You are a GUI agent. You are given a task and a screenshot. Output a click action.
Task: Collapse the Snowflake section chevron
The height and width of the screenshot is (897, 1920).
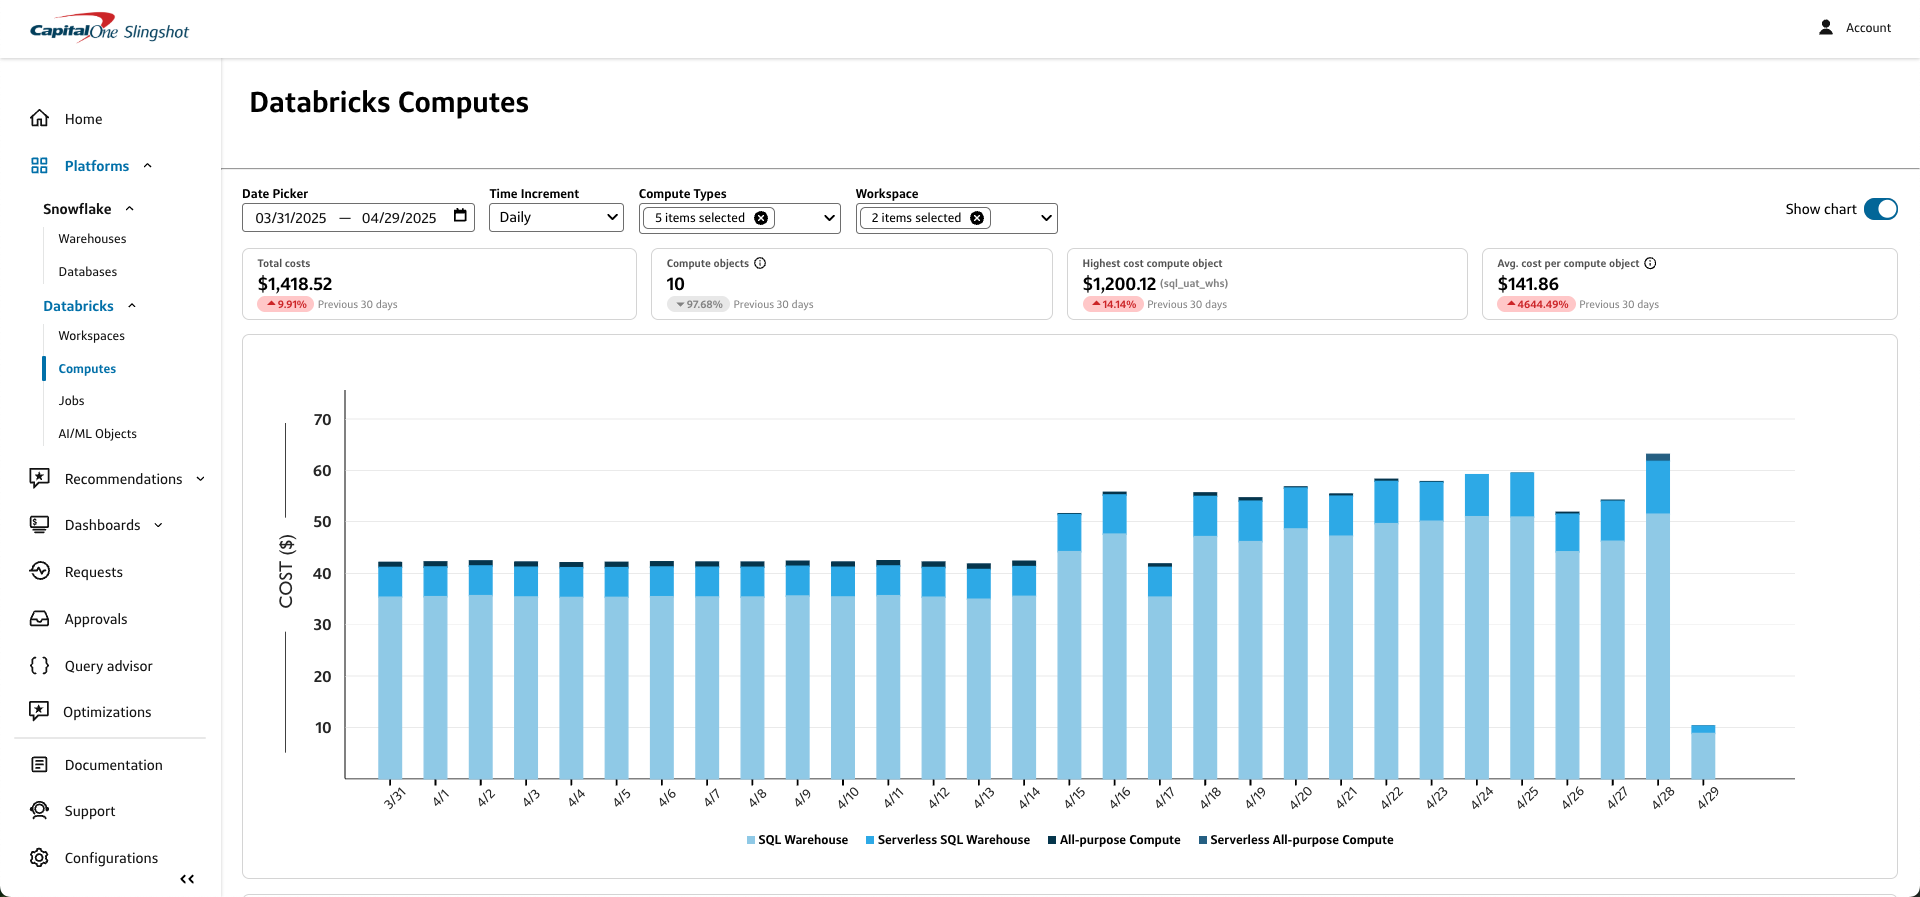[x=130, y=209]
